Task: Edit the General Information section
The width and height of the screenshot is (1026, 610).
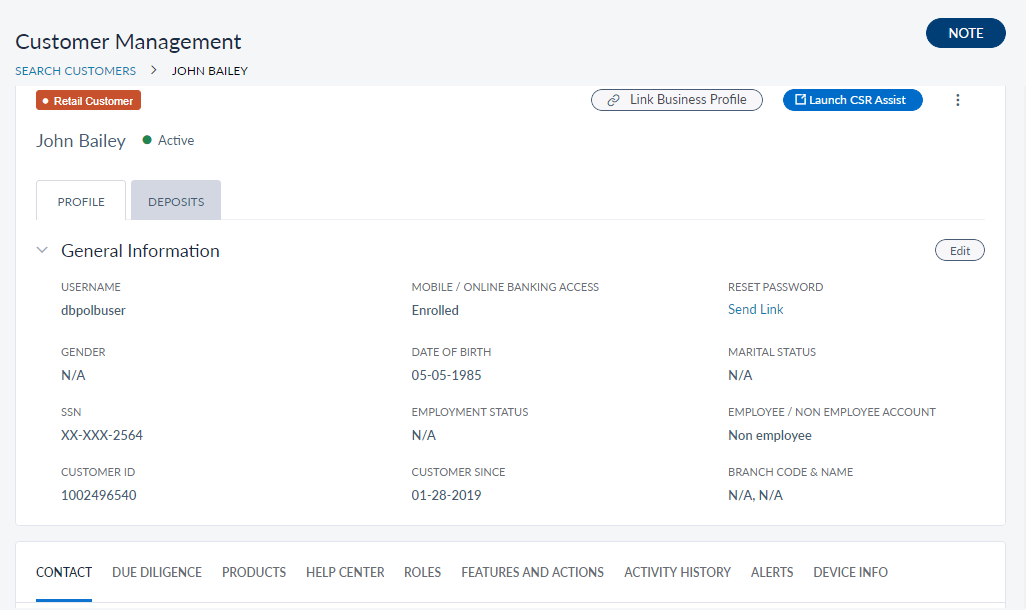Action: pyautogui.click(x=959, y=251)
